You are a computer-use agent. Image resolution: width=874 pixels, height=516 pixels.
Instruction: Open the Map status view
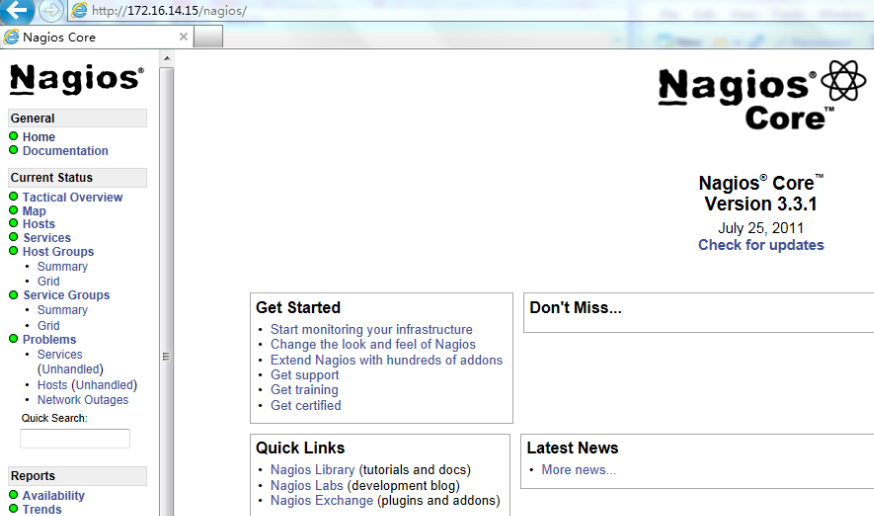[34, 211]
